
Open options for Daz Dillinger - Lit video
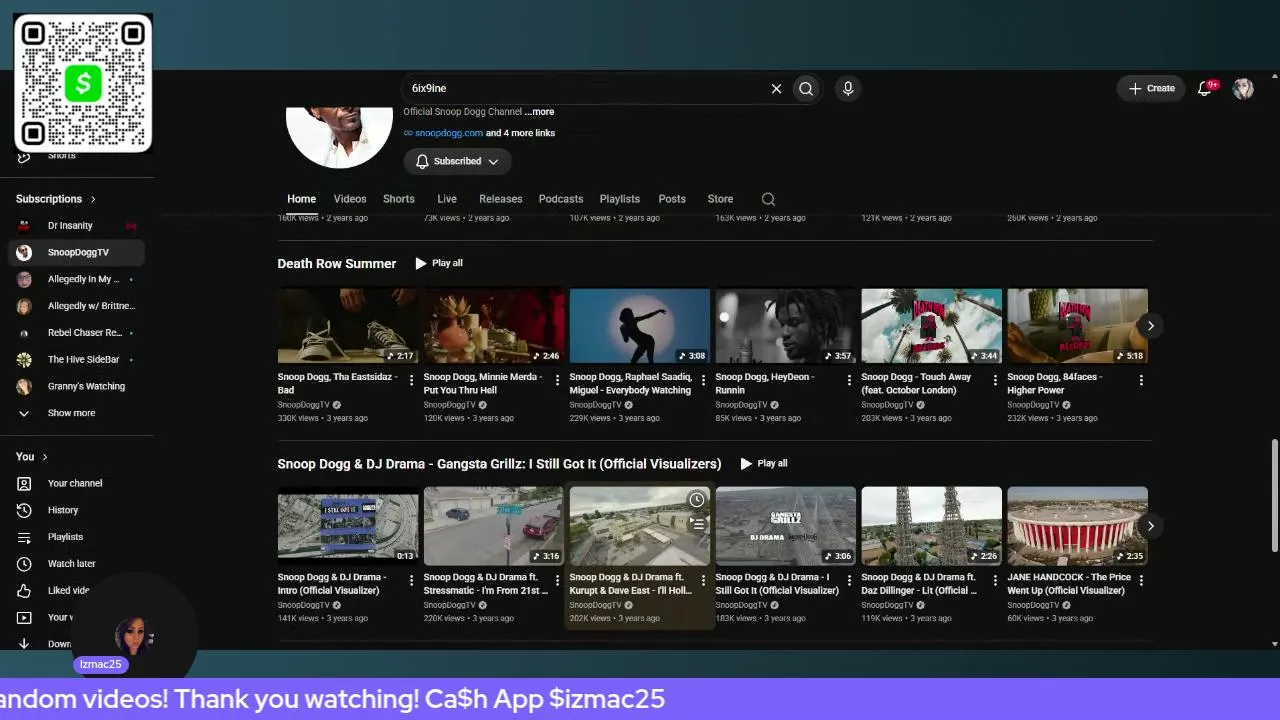click(995, 580)
